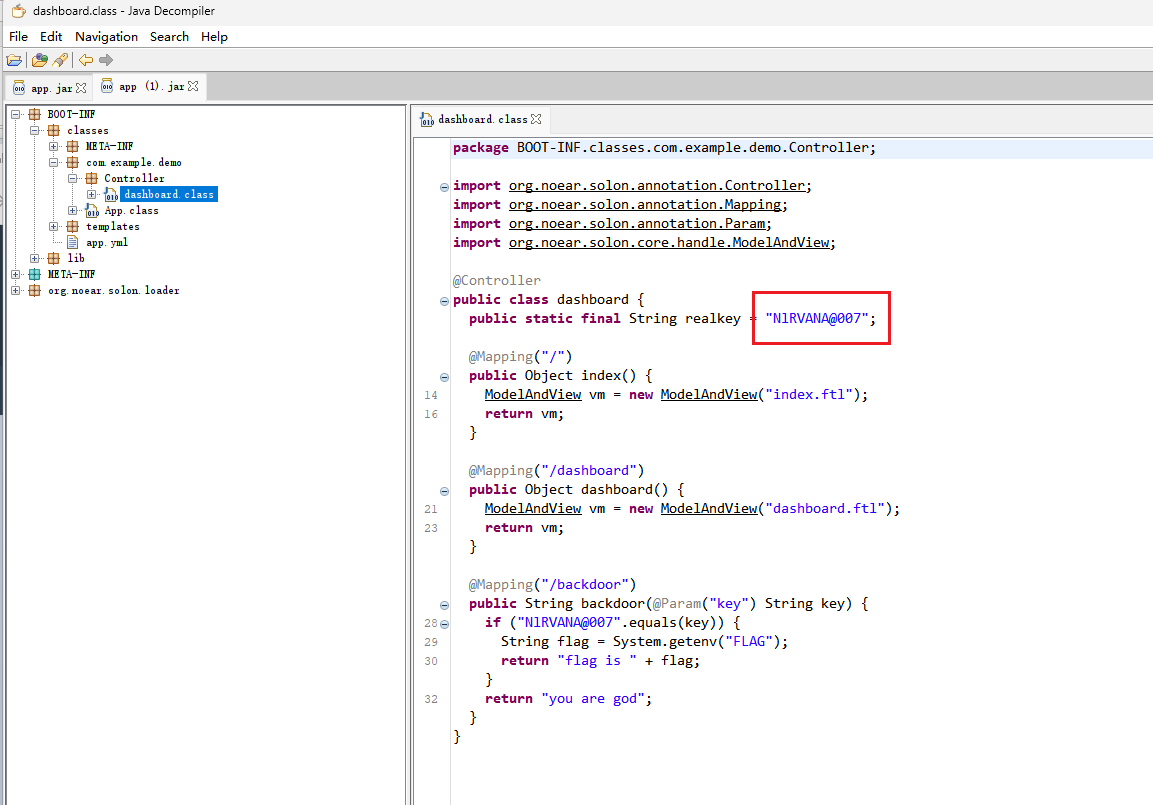Open the Navigation menu
This screenshot has height=805, width=1153.
pos(107,37)
